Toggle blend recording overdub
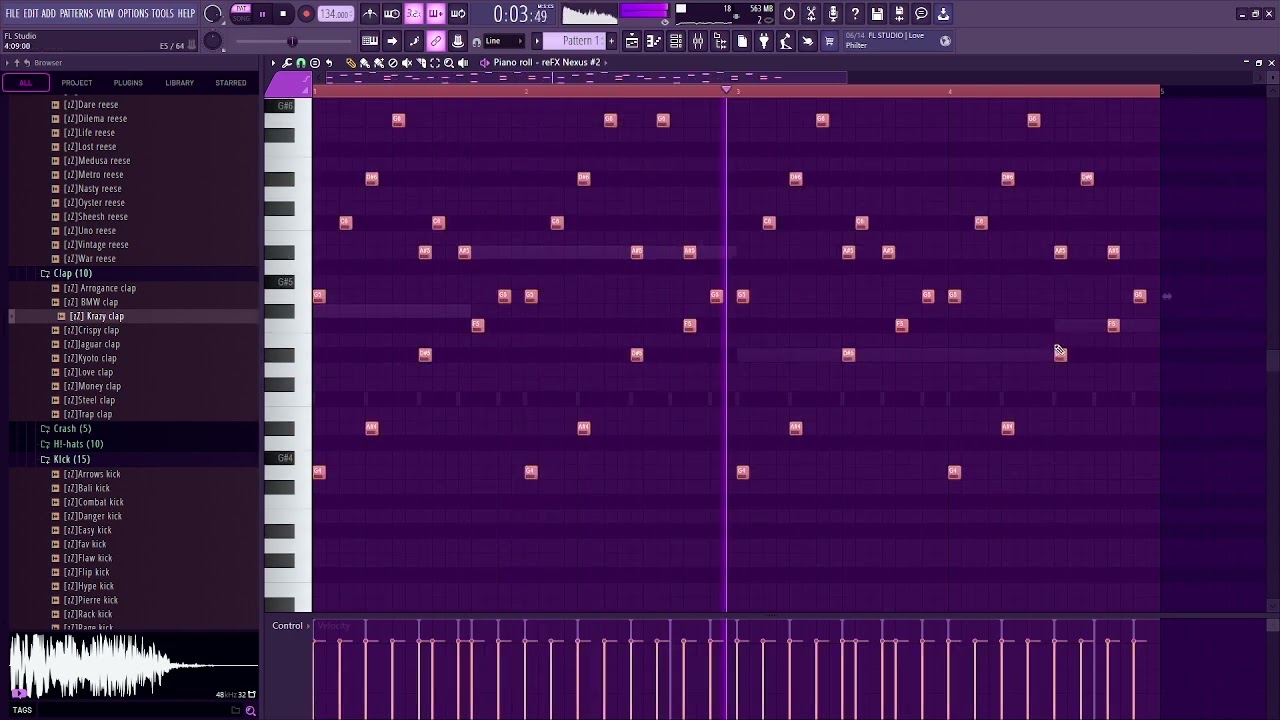 (436, 14)
